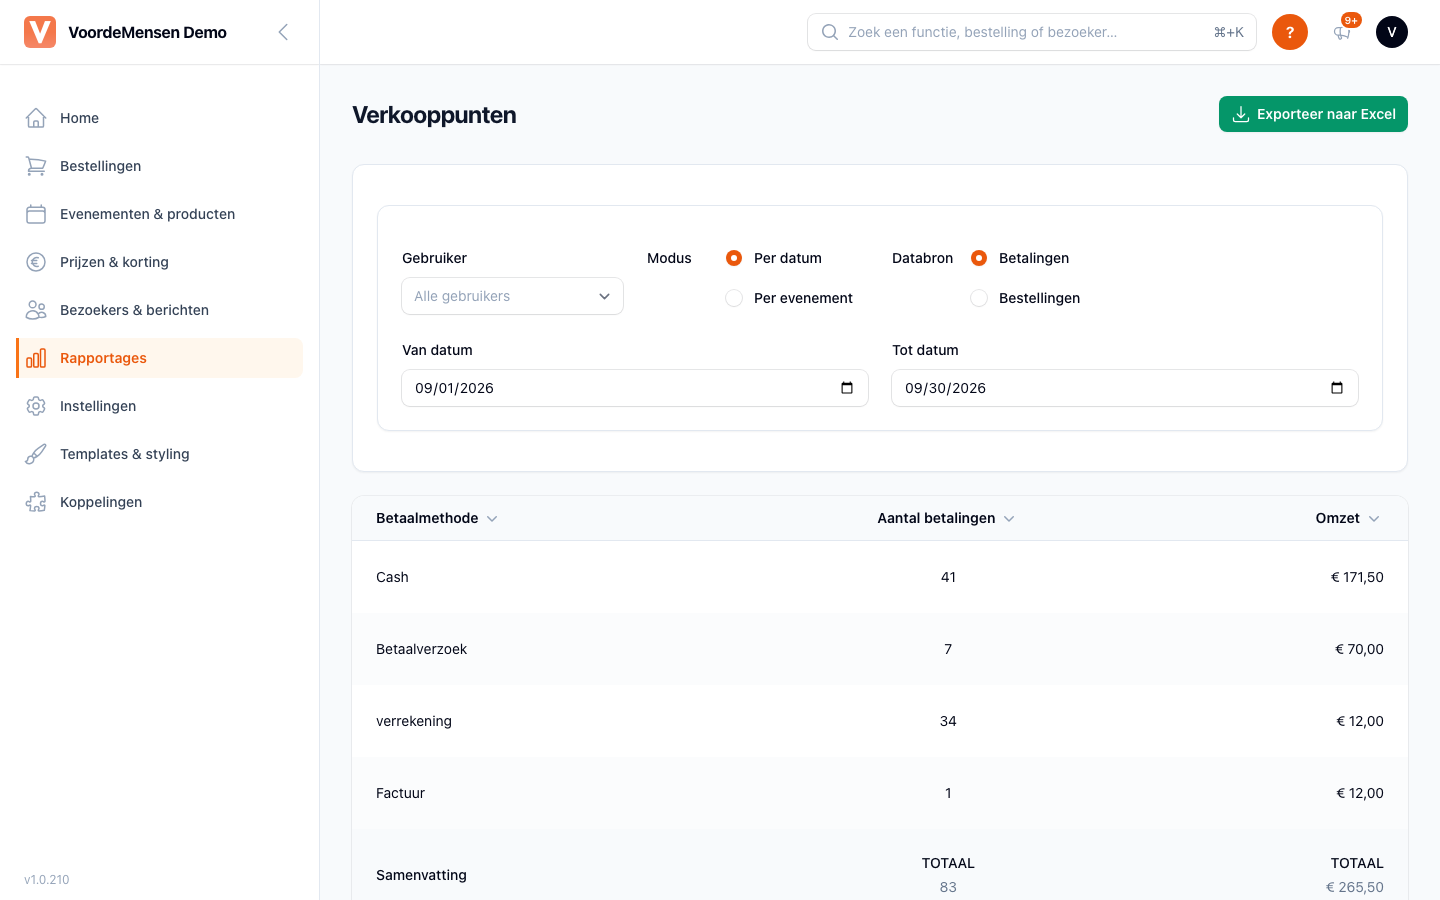Open the announcements megaphone icon
This screenshot has height=900, width=1440.
coord(1342,32)
